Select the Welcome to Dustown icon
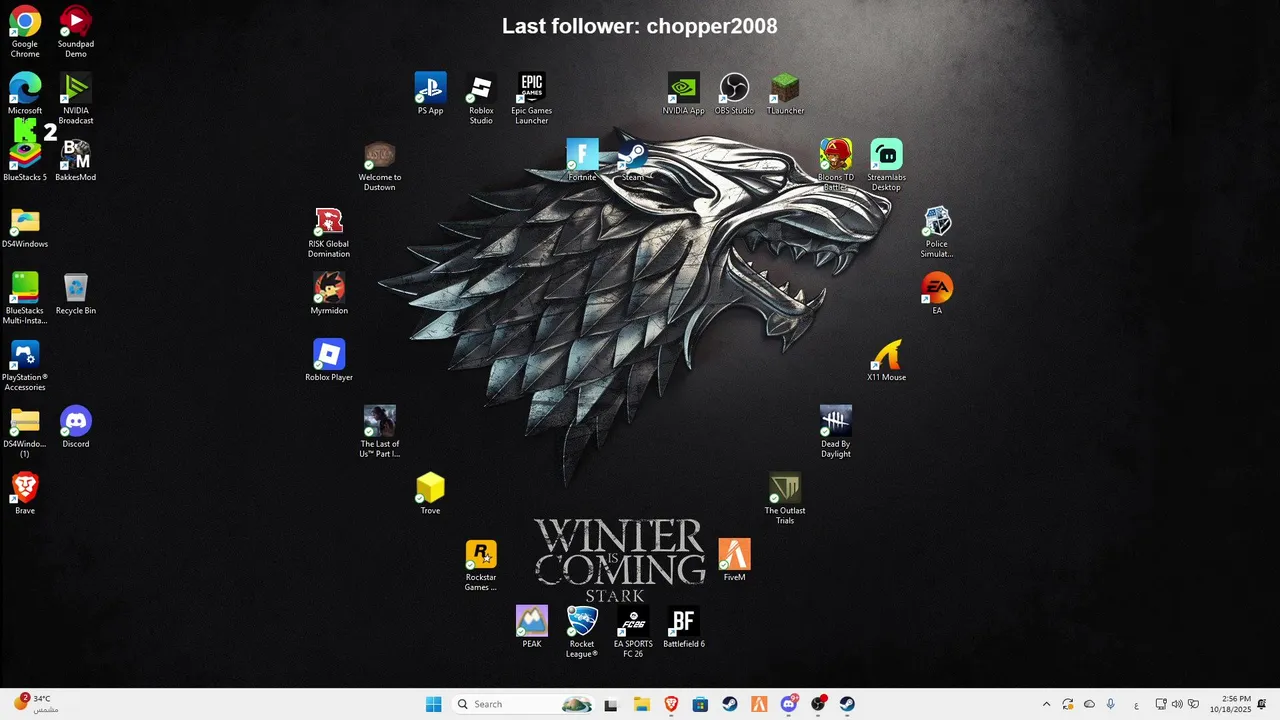 pyautogui.click(x=380, y=165)
